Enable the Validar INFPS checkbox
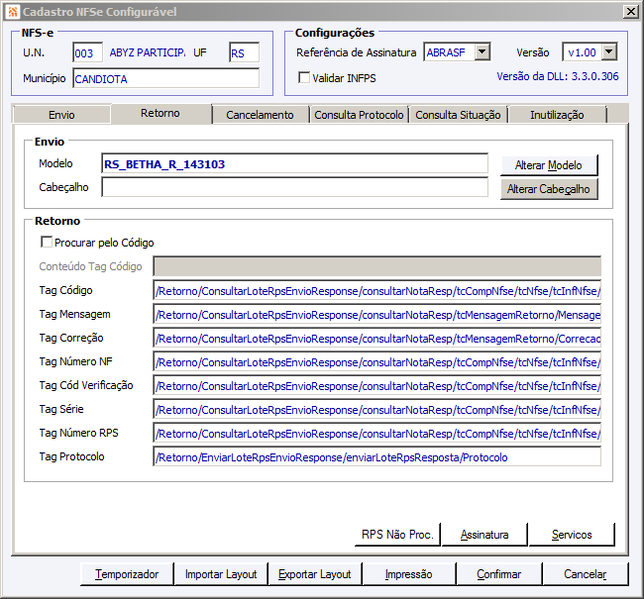Viewport: 644px width, 599px height. point(304,77)
